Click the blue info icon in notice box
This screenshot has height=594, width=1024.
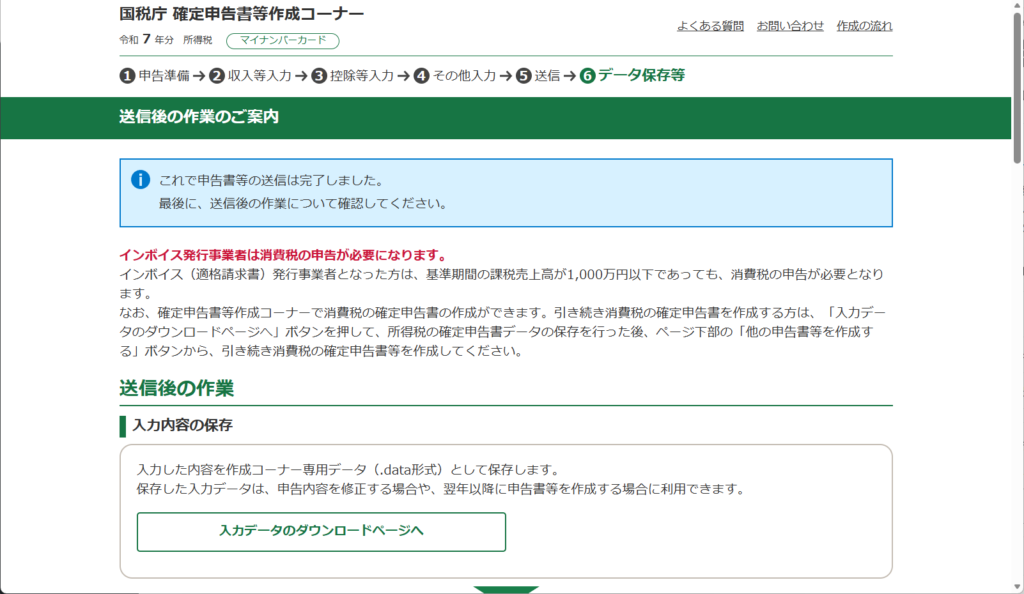141,180
